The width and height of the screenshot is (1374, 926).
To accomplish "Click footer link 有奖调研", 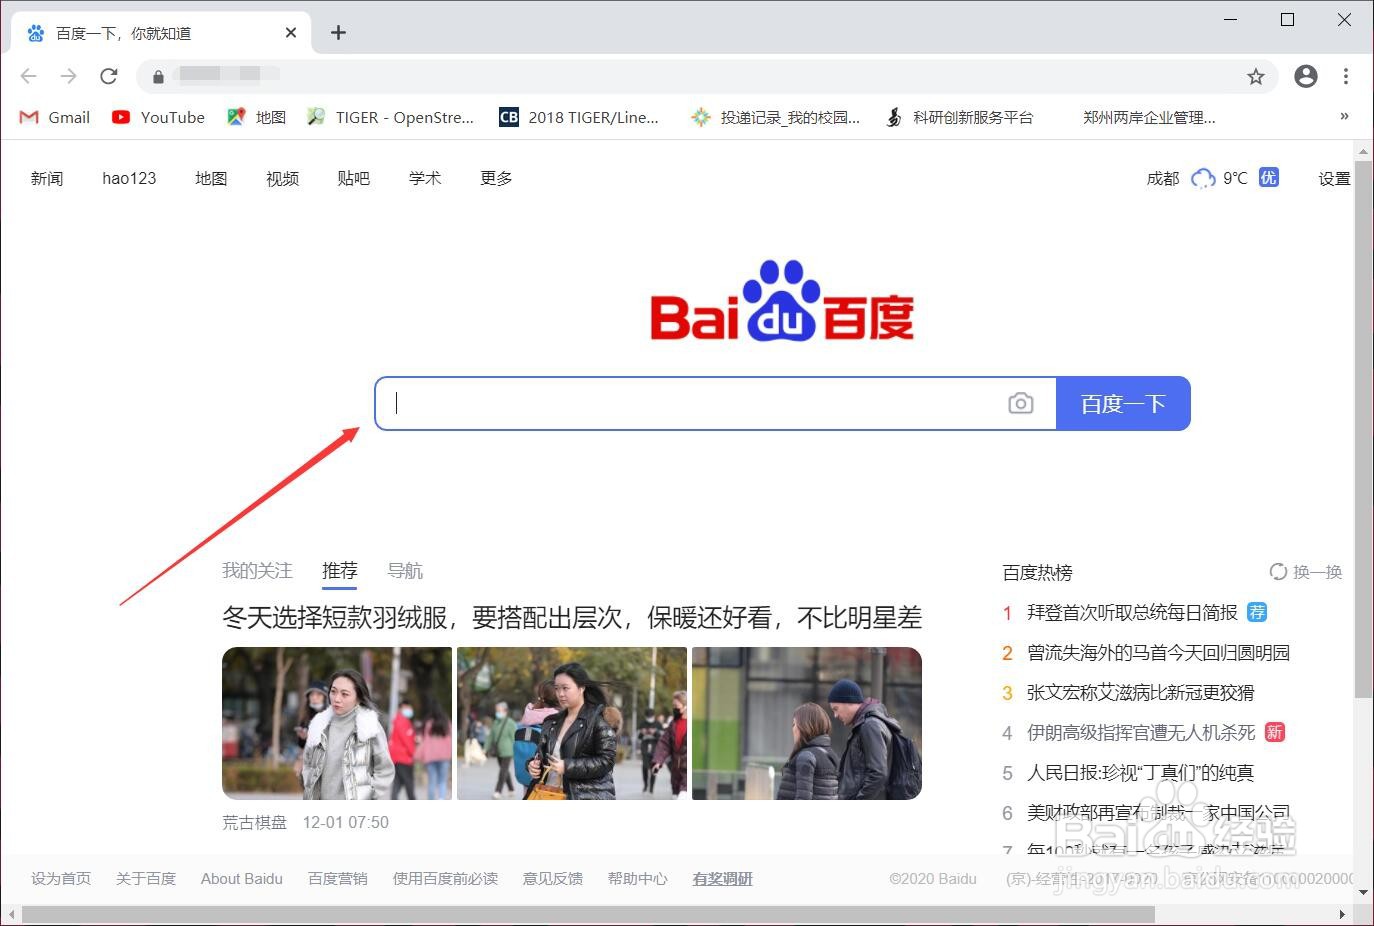I will [x=723, y=878].
